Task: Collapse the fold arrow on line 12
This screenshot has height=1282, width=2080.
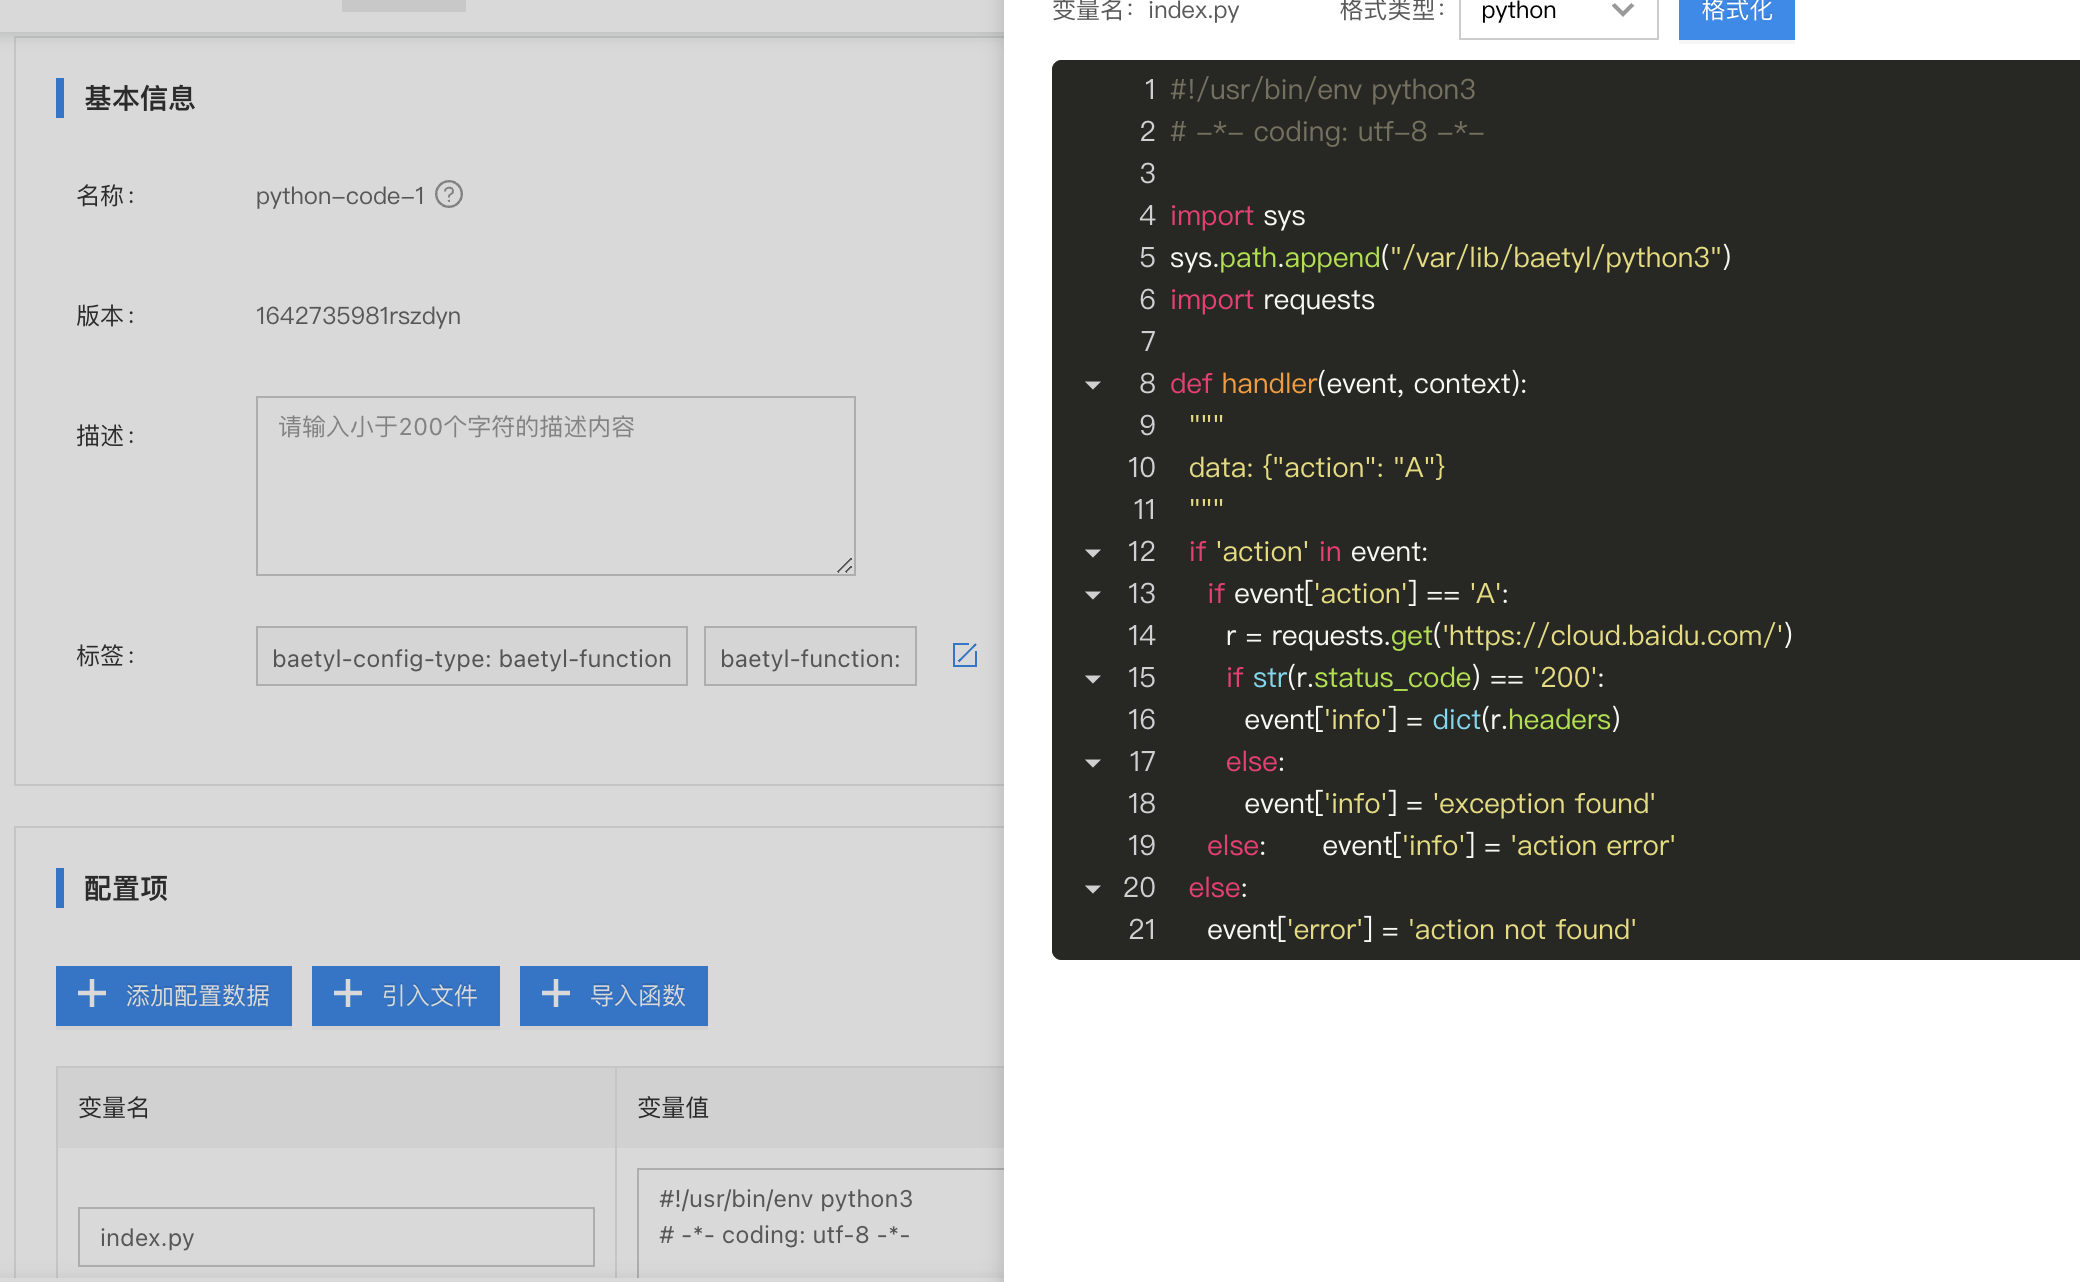Action: [x=1093, y=553]
